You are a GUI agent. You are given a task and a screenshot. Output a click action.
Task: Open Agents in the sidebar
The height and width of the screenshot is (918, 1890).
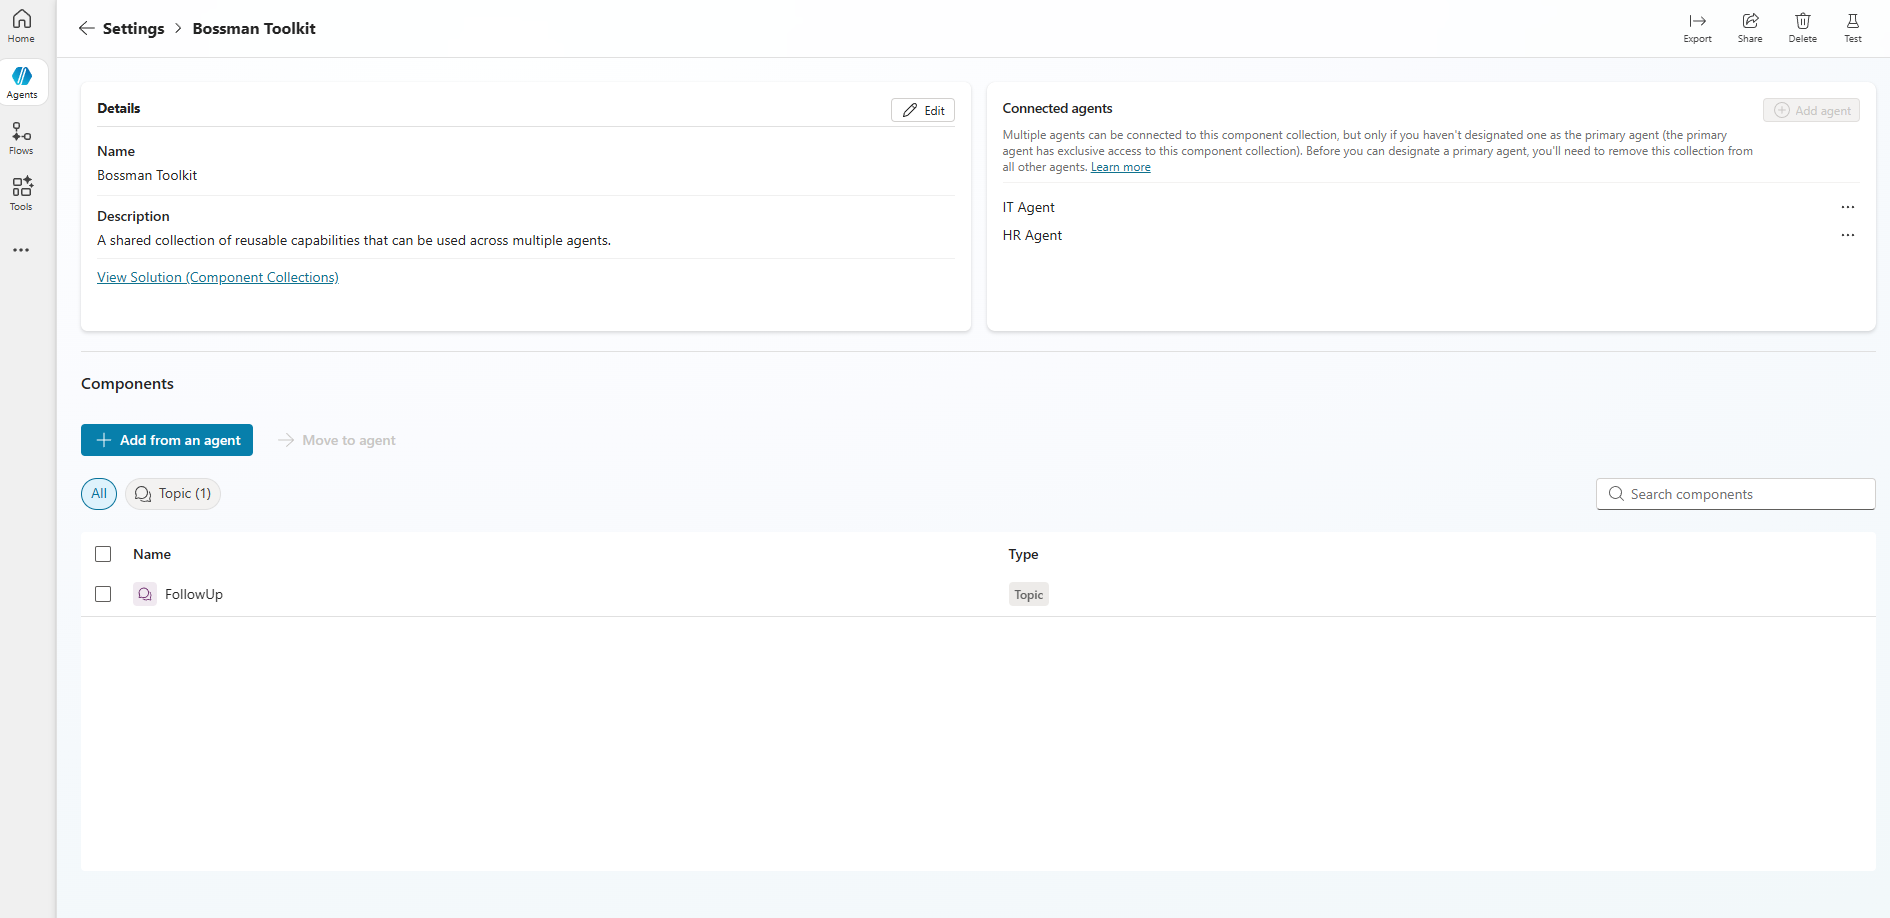(x=22, y=82)
